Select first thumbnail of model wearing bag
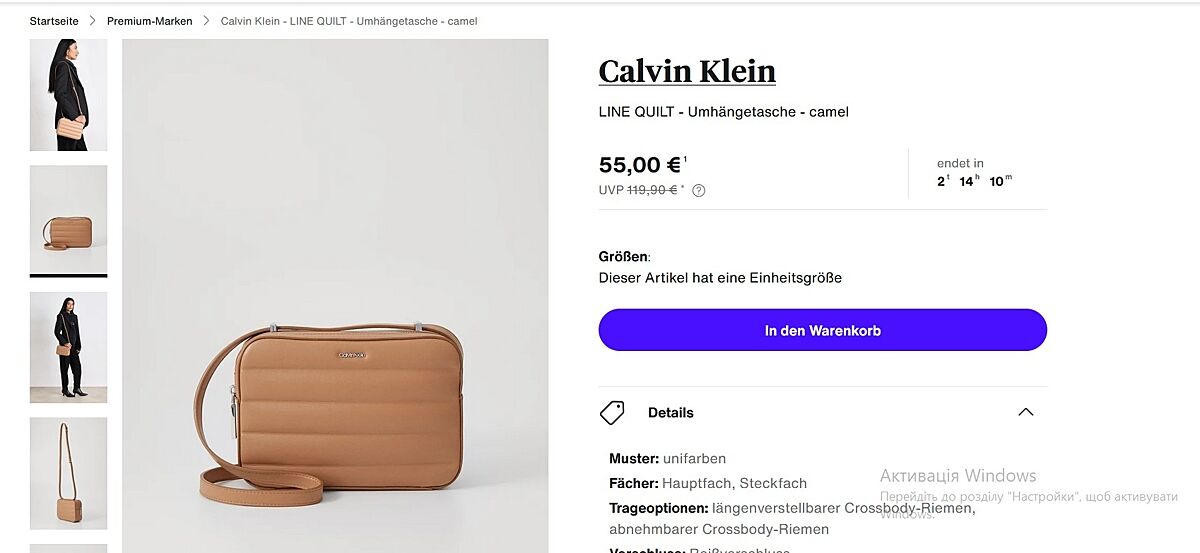 (68, 95)
